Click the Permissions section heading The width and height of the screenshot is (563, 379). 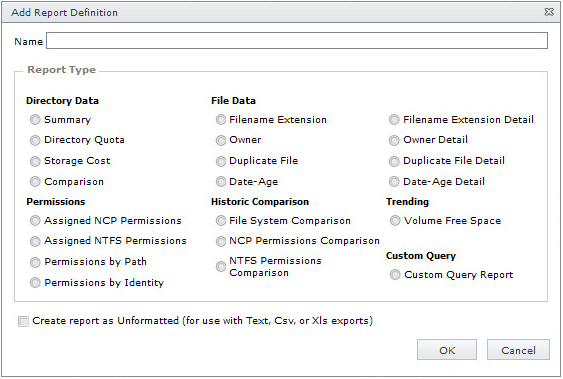(x=56, y=202)
